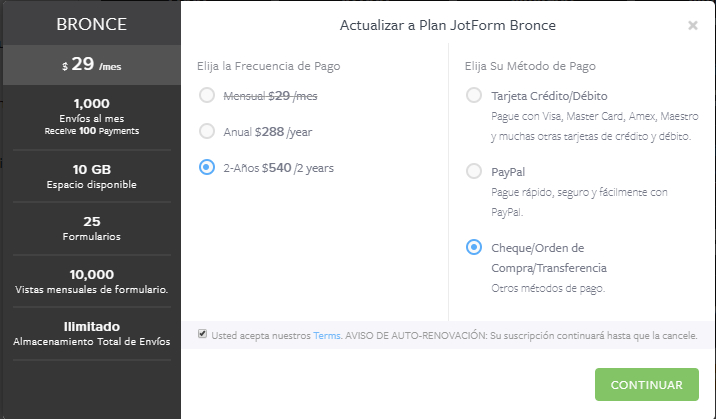This screenshot has height=419, width=716.
Task: Click the BRONCE plan header
Action: pyautogui.click(x=91, y=24)
